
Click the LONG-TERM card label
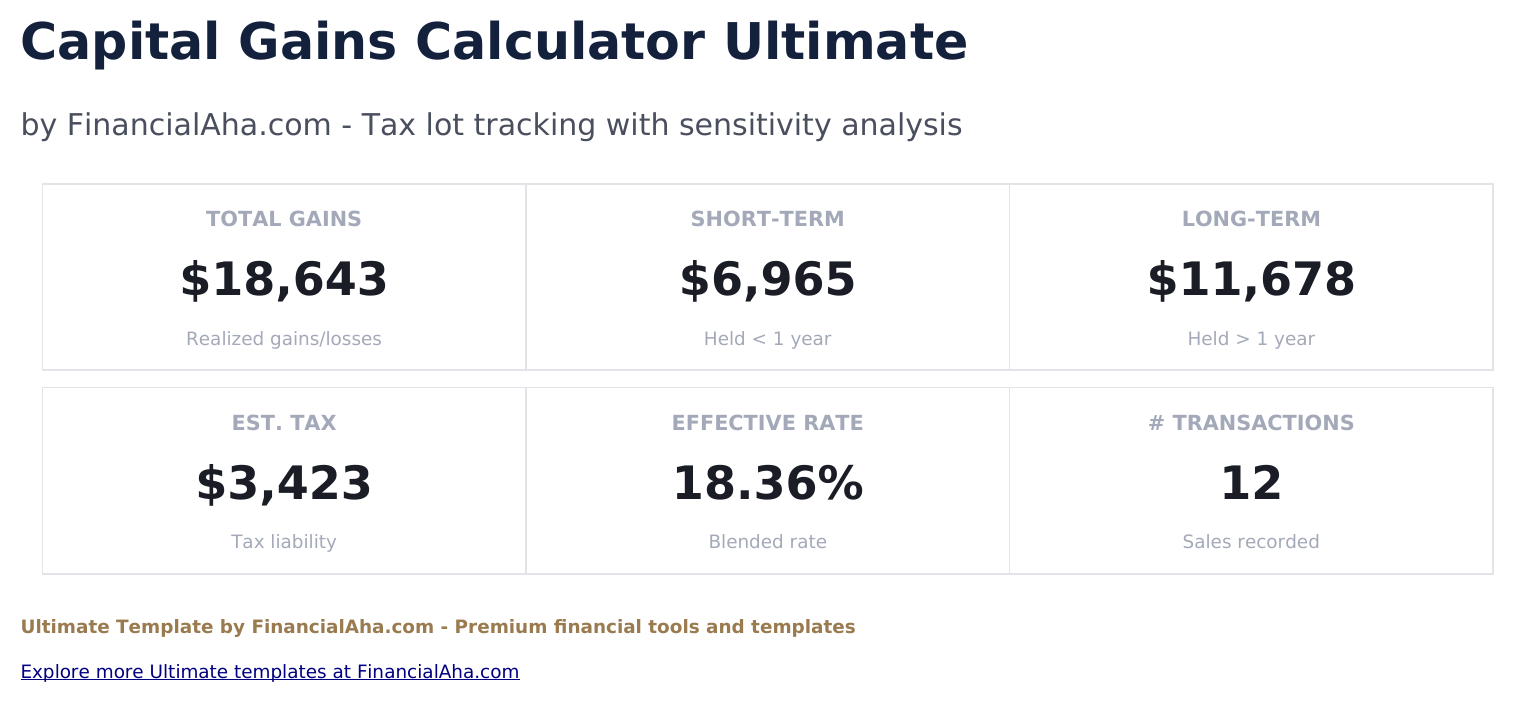(x=1251, y=219)
